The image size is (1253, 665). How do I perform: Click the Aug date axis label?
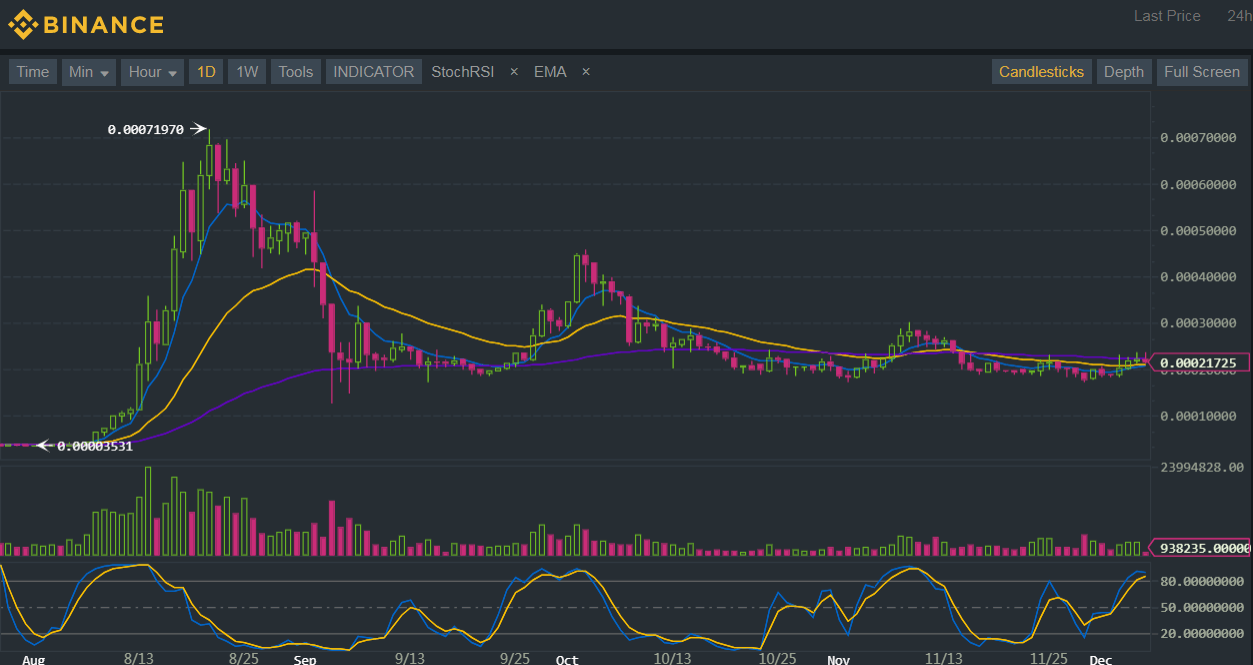[x=33, y=659]
